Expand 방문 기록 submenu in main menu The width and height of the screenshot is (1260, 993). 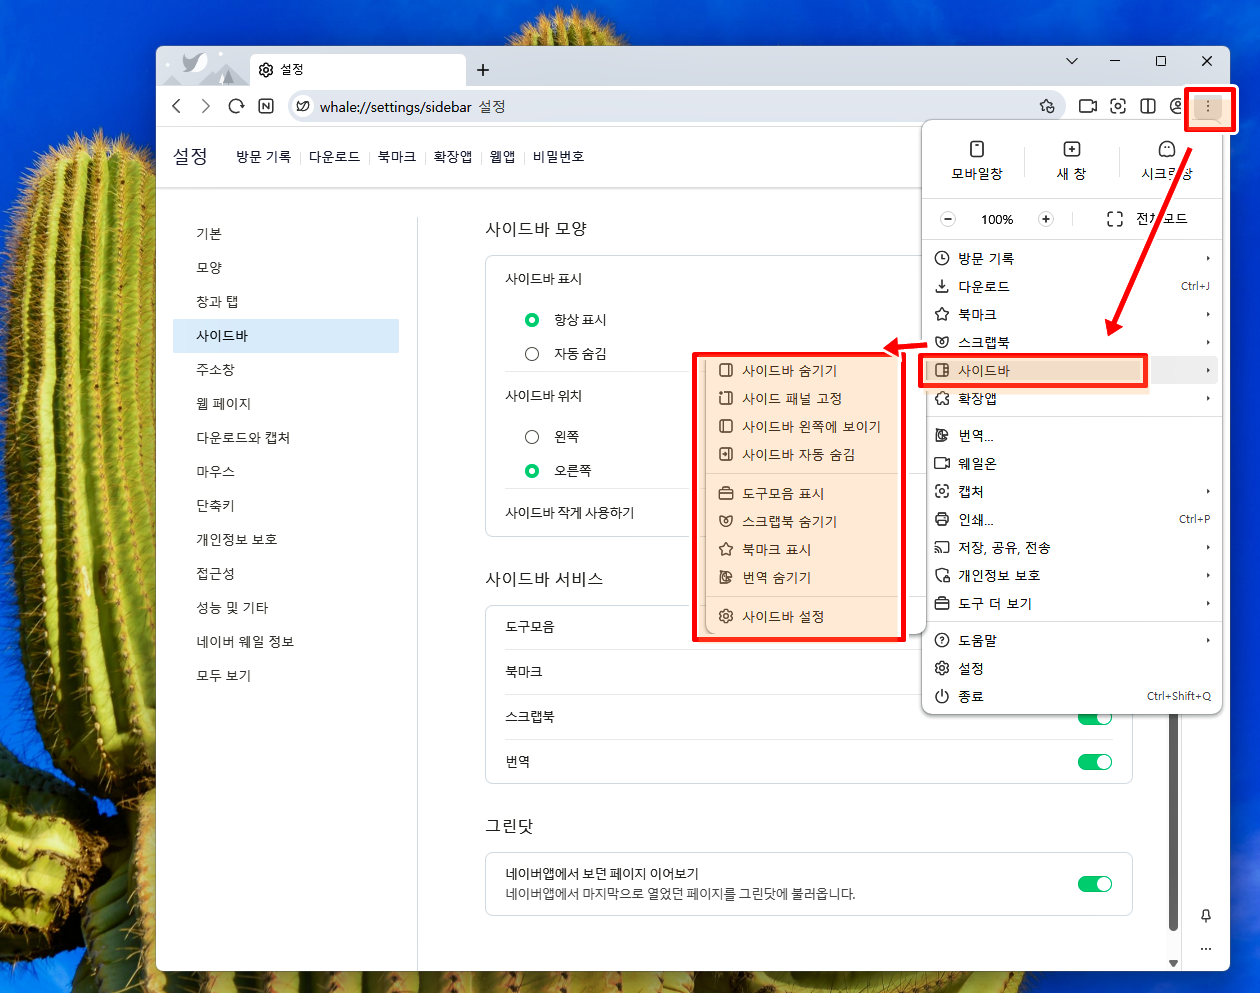point(1072,258)
